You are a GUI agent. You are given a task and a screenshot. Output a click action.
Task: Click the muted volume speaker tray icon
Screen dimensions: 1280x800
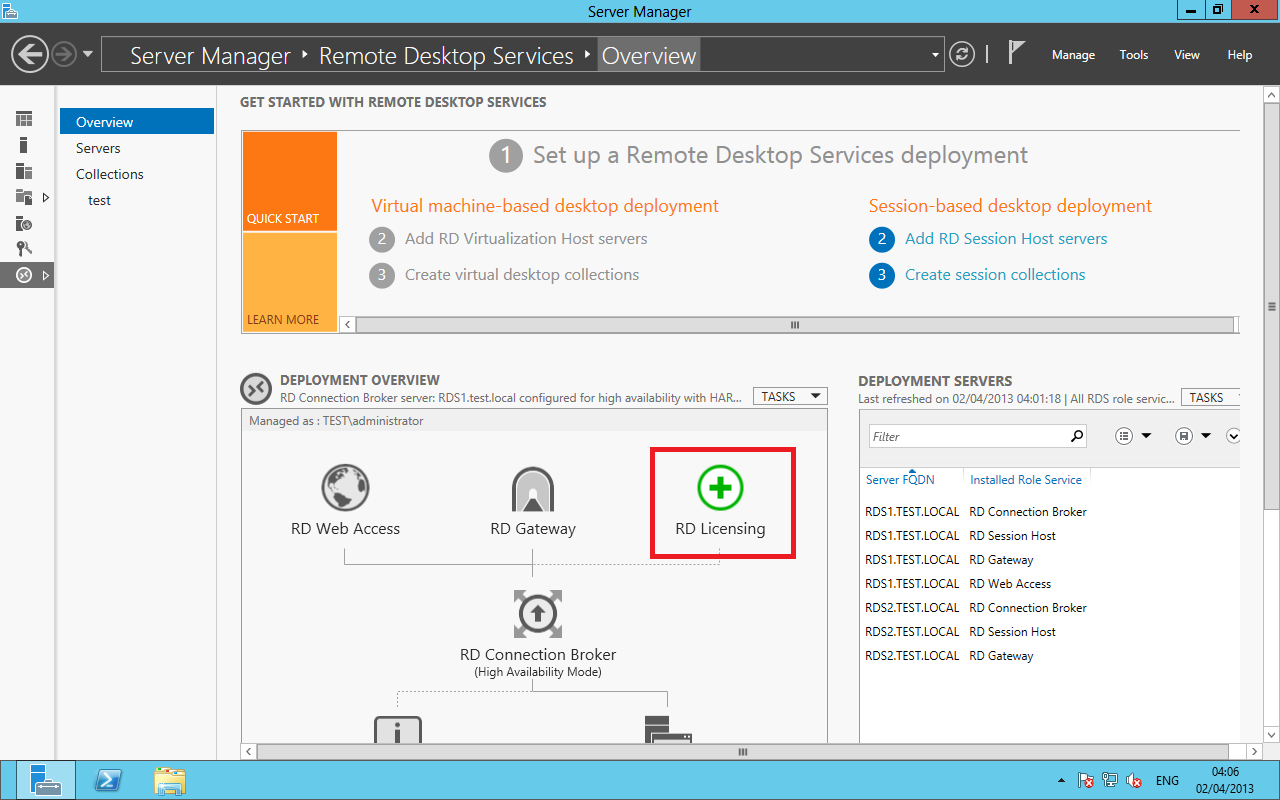(x=1134, y=780)
